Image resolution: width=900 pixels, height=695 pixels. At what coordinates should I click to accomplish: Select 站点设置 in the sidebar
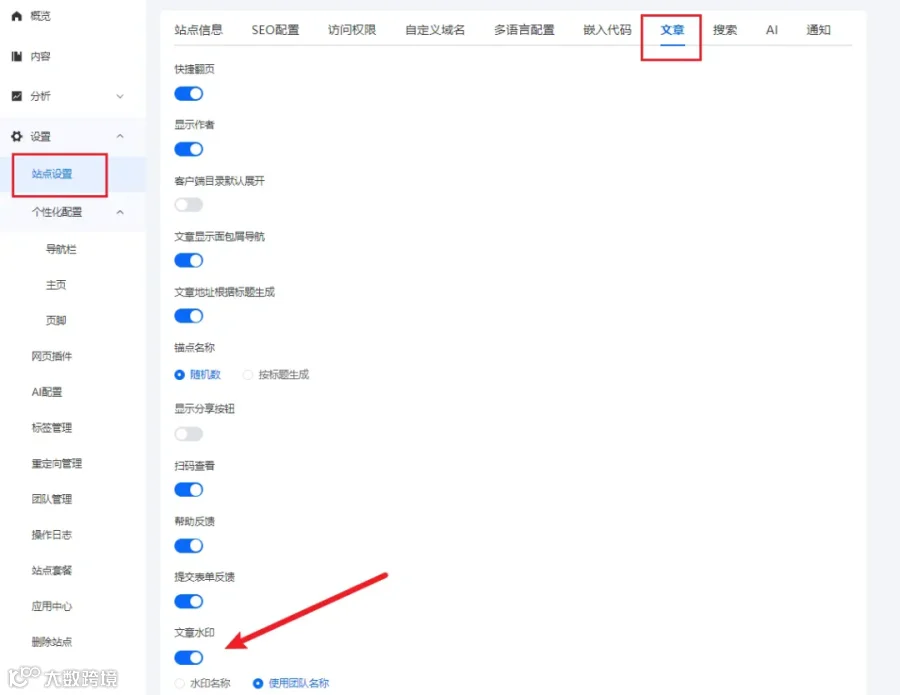point(52,174)
